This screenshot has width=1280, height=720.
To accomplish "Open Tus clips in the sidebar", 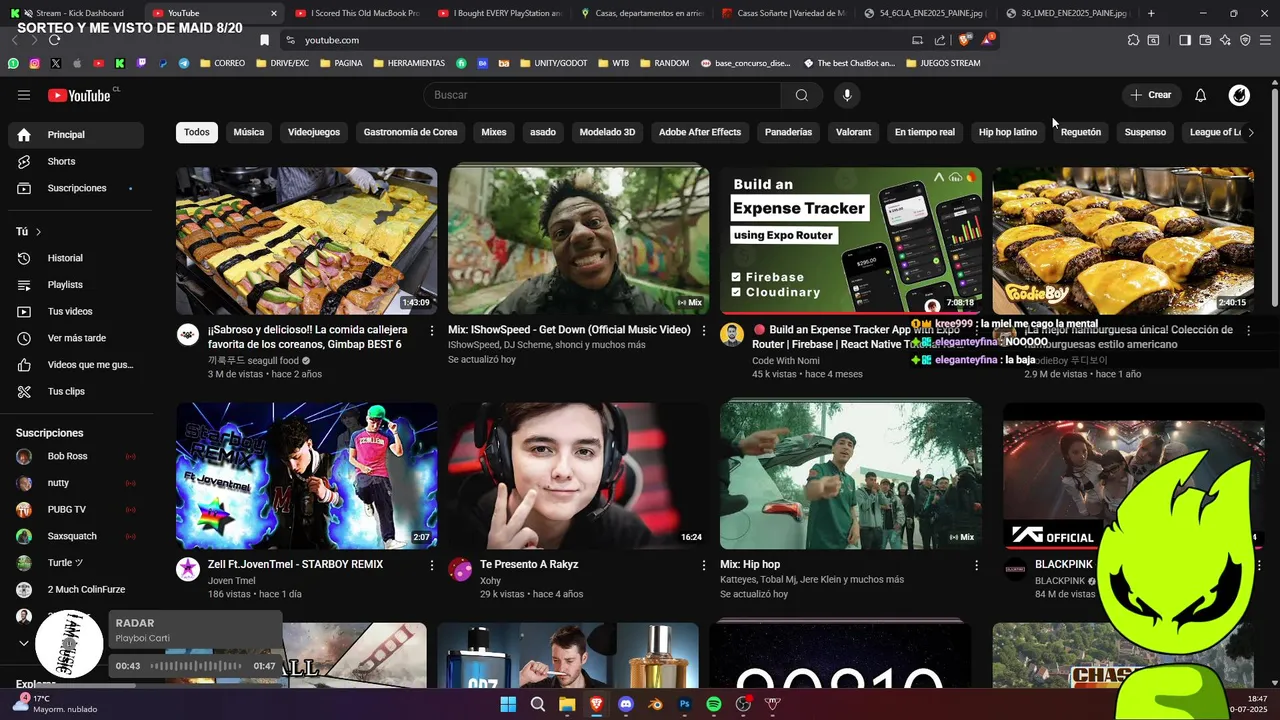I will point(75,391).
